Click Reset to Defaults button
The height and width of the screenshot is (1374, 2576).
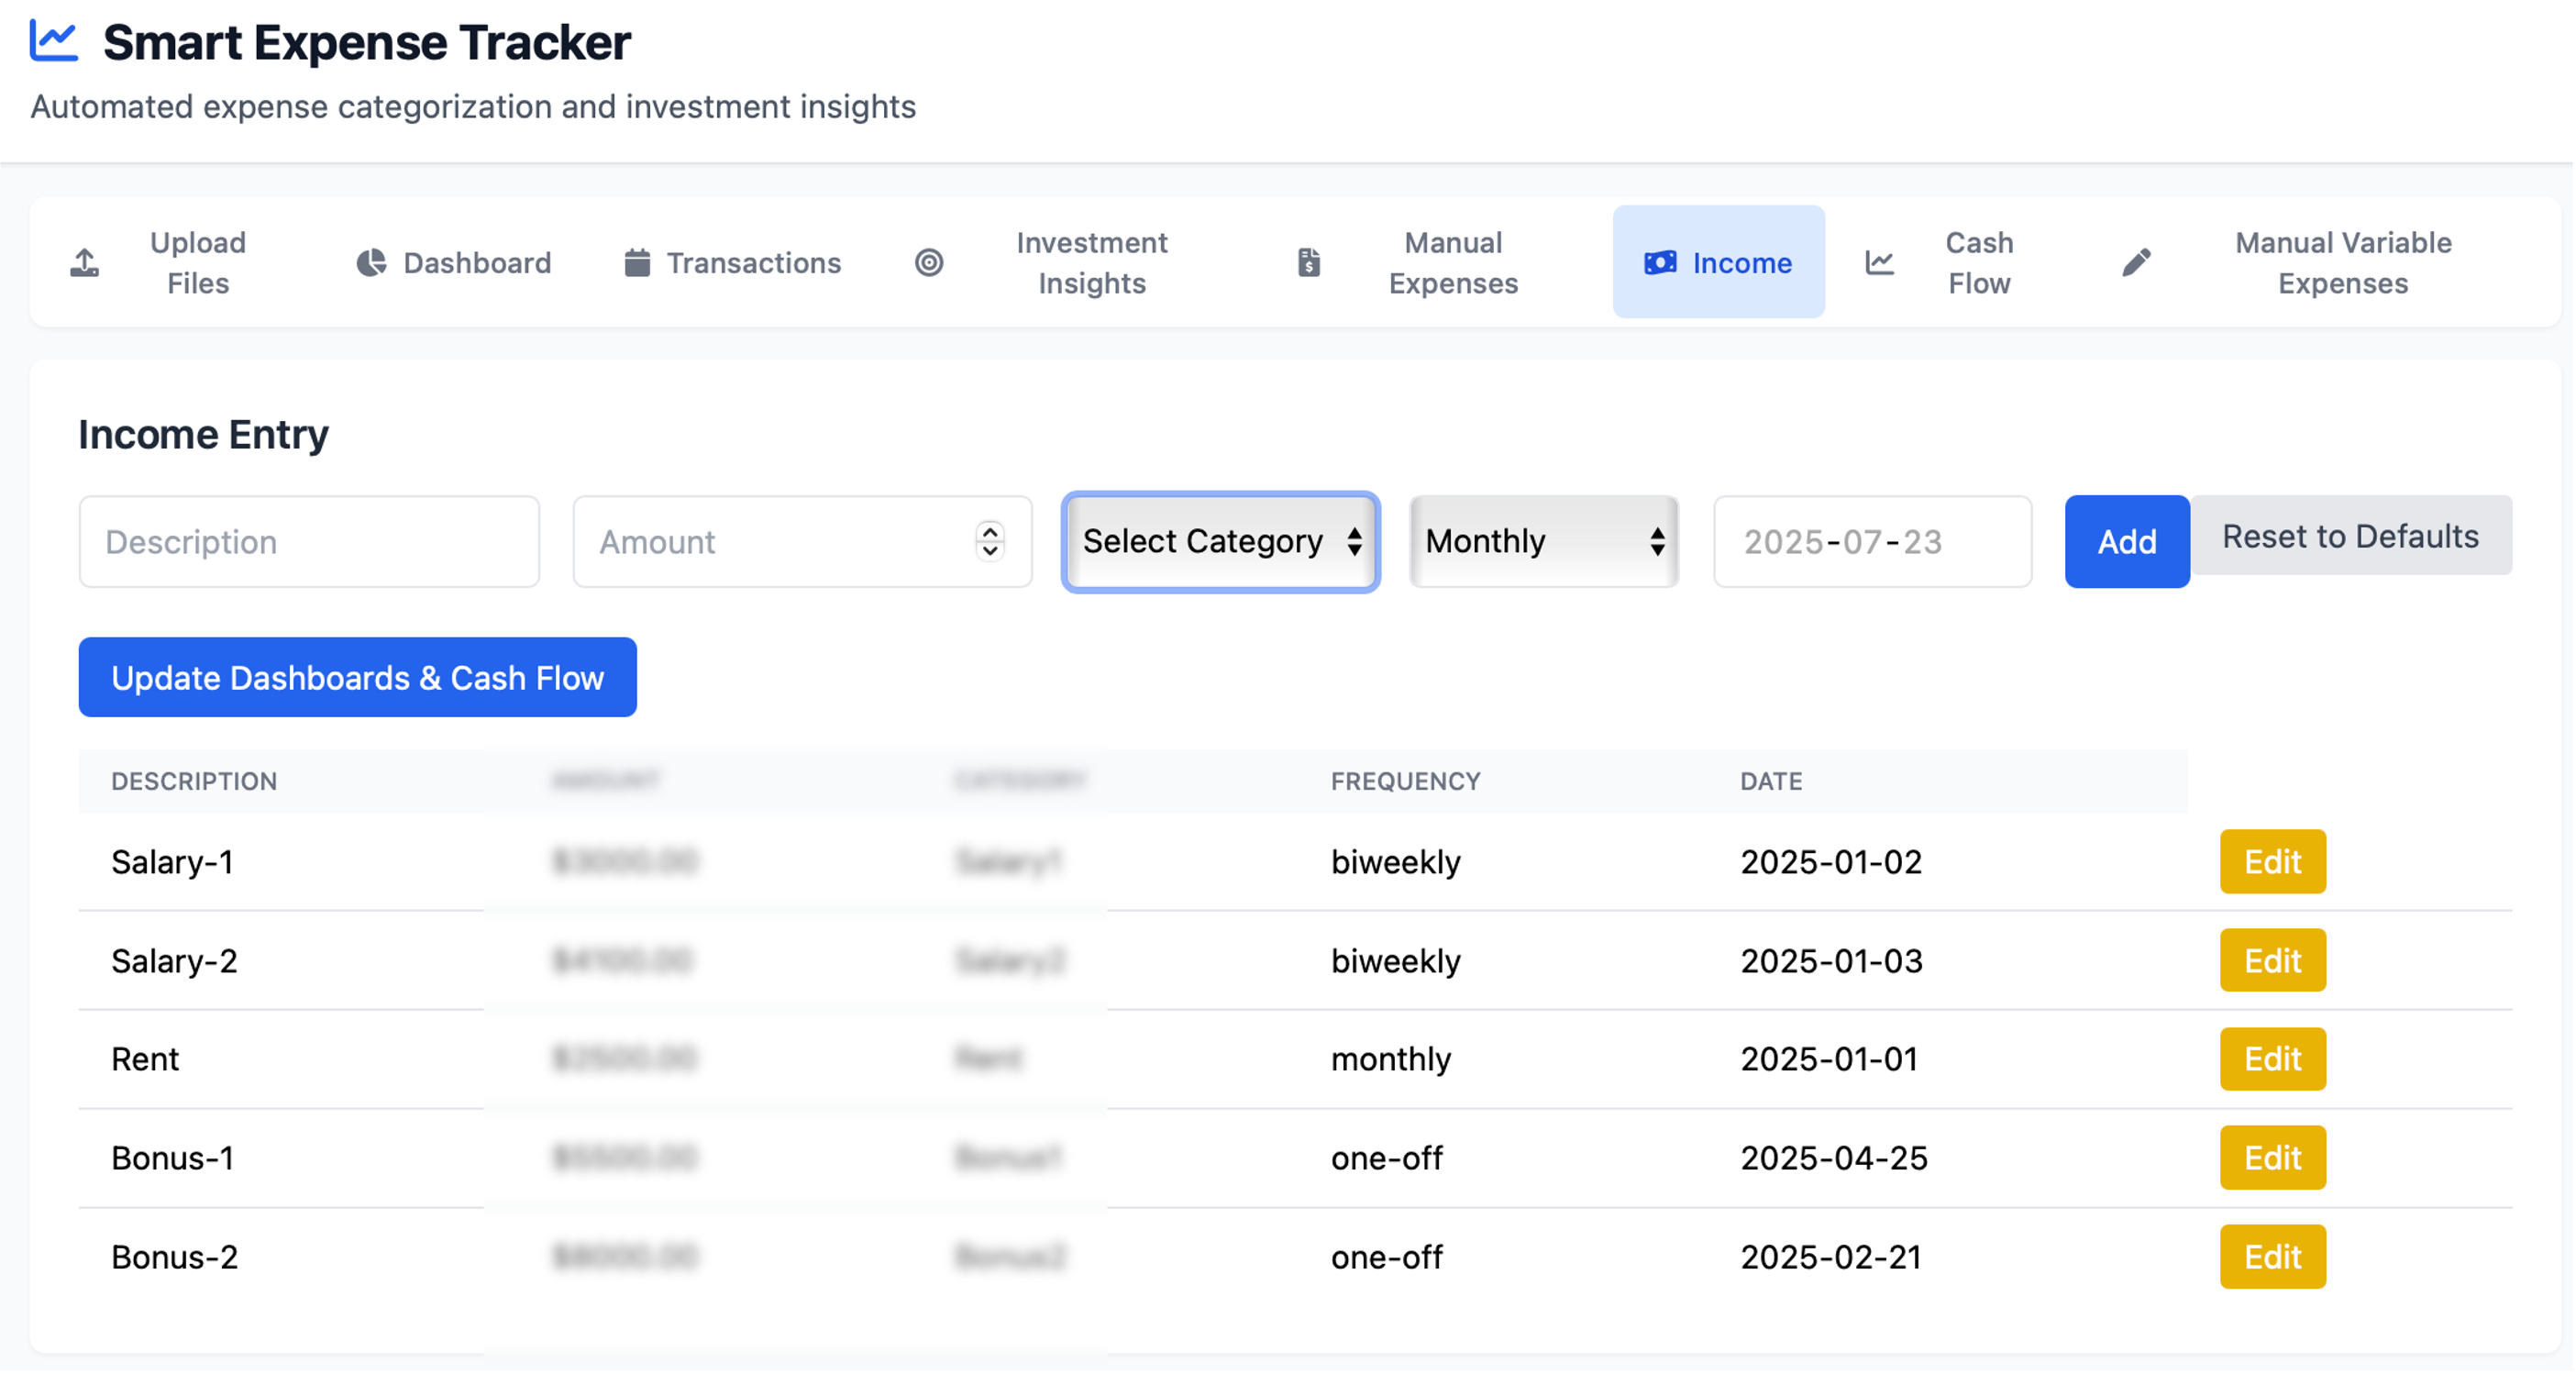[2350, 536]
